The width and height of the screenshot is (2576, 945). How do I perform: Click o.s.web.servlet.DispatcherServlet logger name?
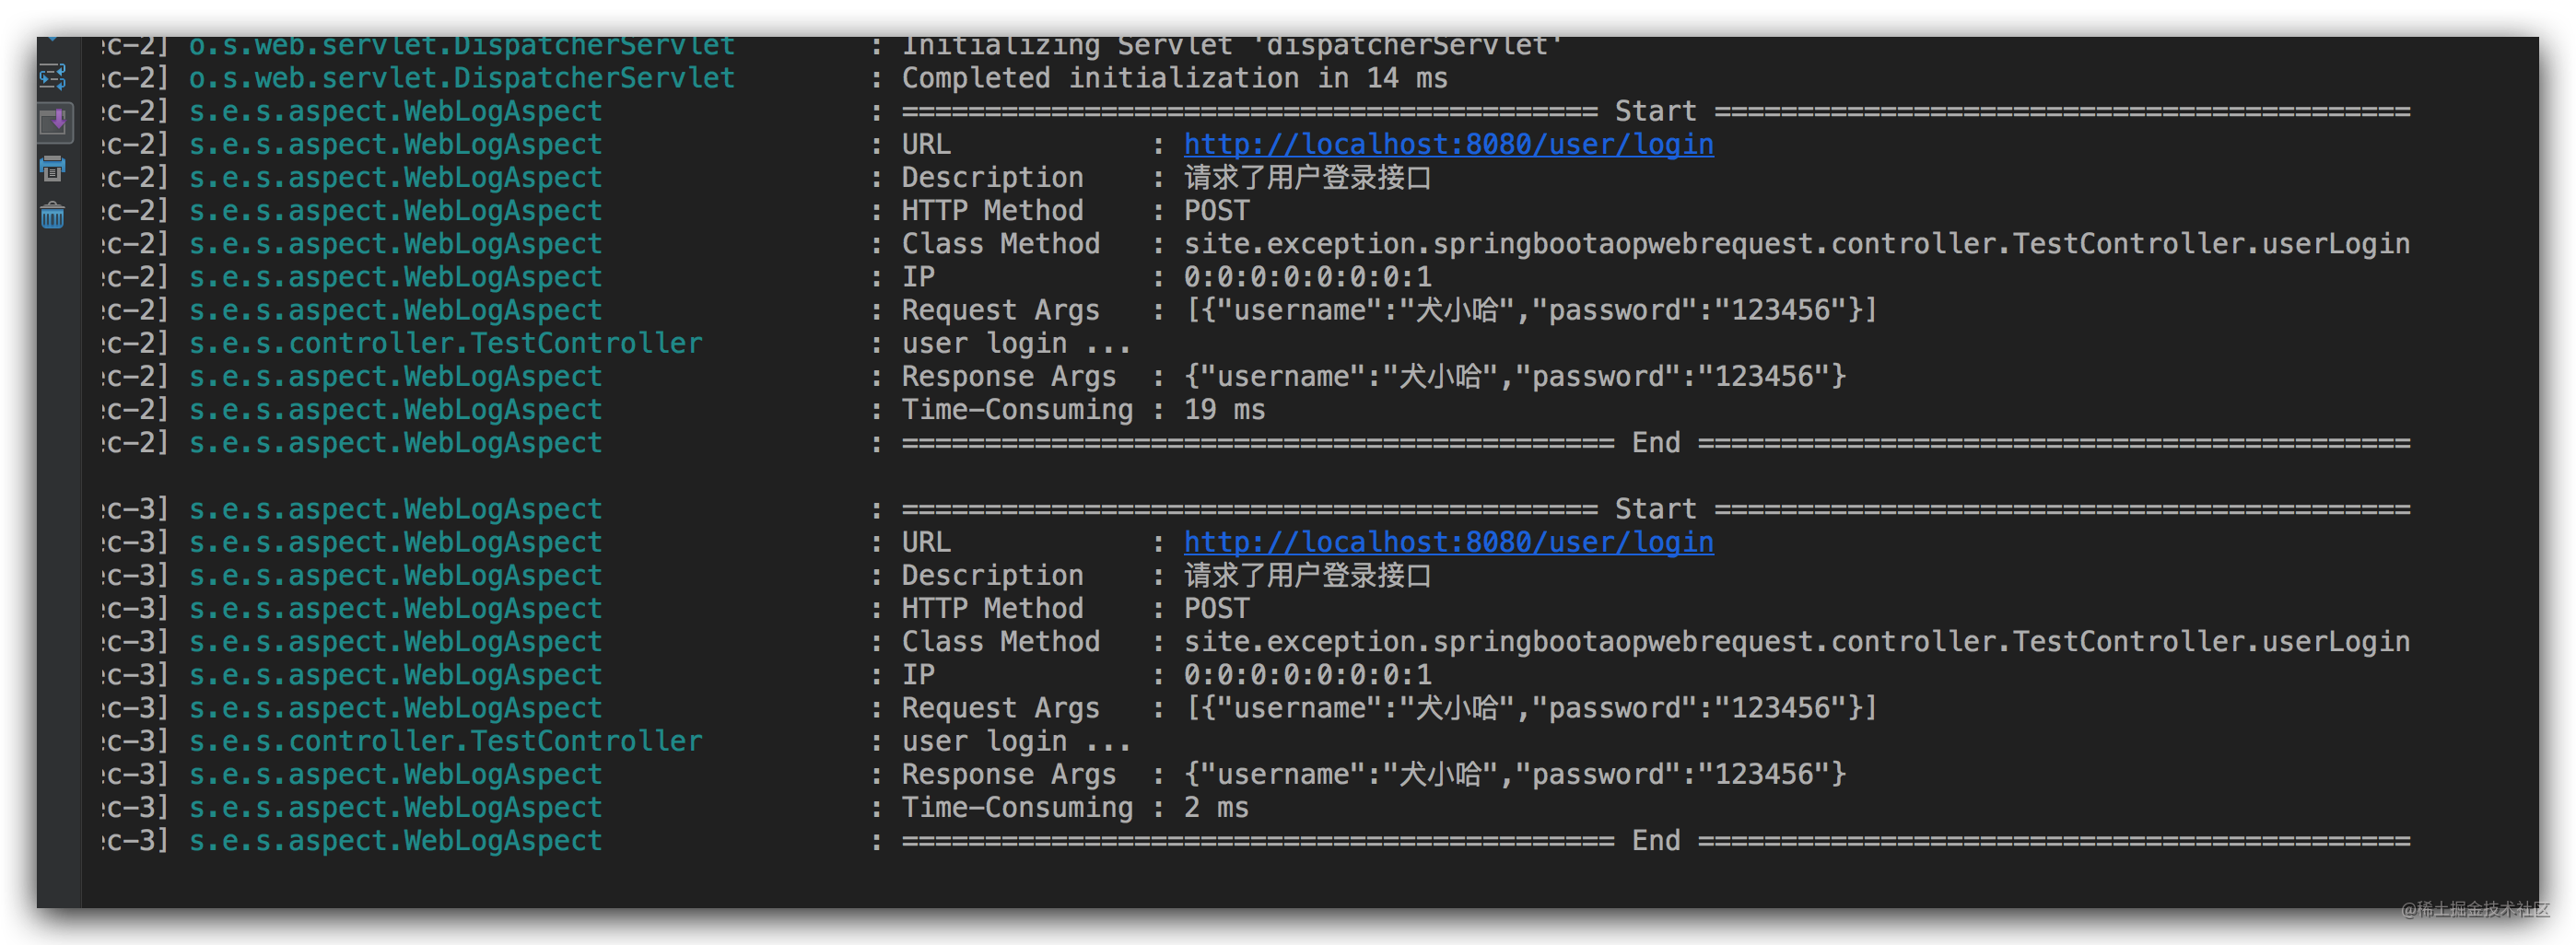click(x=462, y=79)
